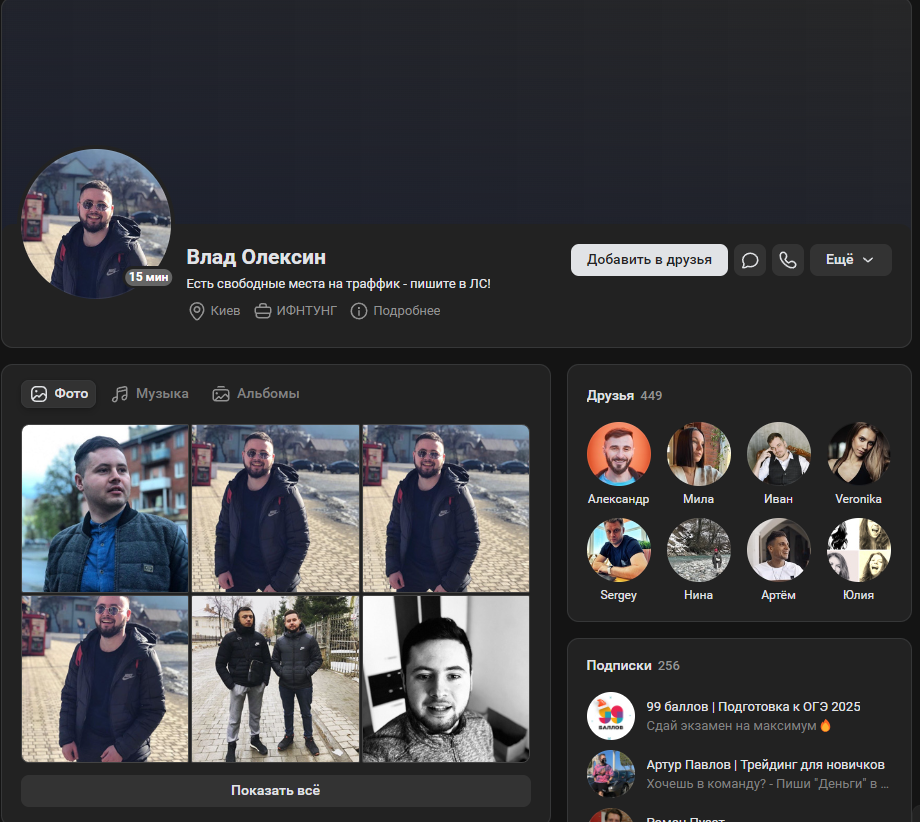The image size is (920, 822).
Task: Click the Фото tab image icon
Action: [39, 394]
